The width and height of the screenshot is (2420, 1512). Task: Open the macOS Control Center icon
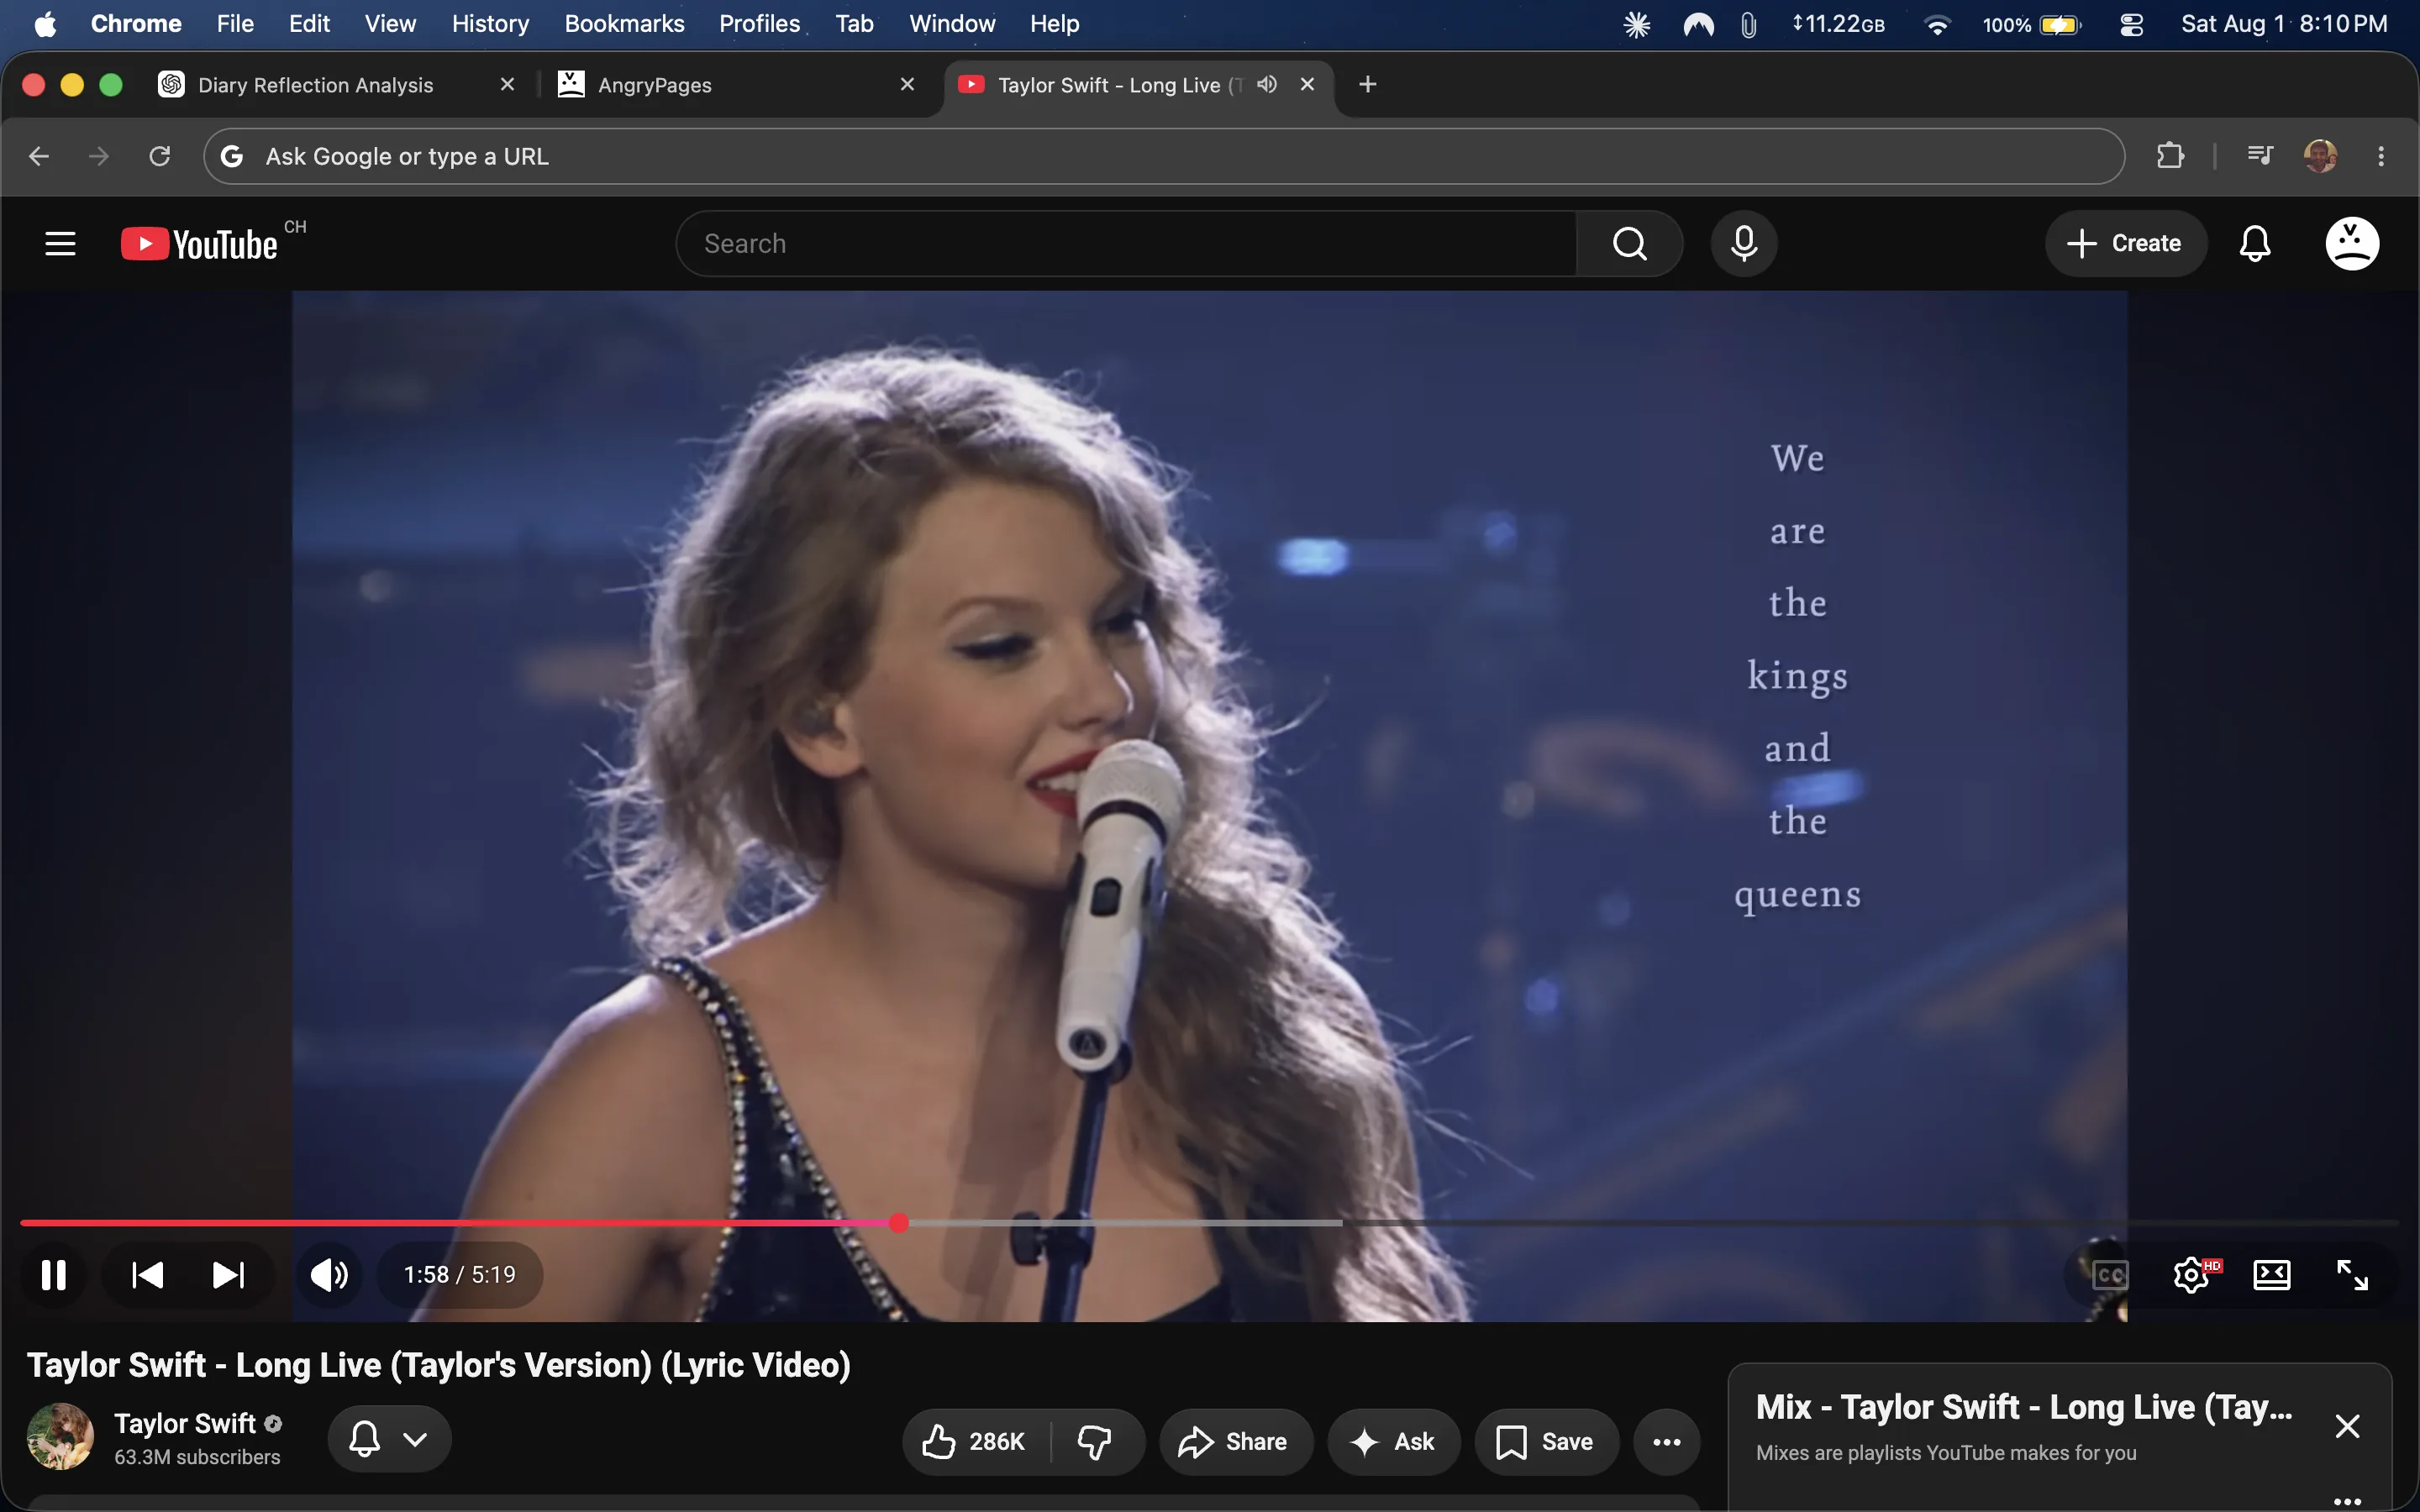point(2131,24)
